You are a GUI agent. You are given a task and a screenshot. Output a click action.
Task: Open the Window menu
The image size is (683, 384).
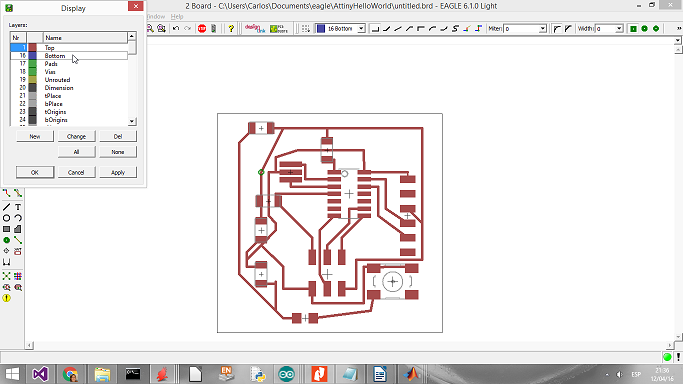tap(156, 17)
